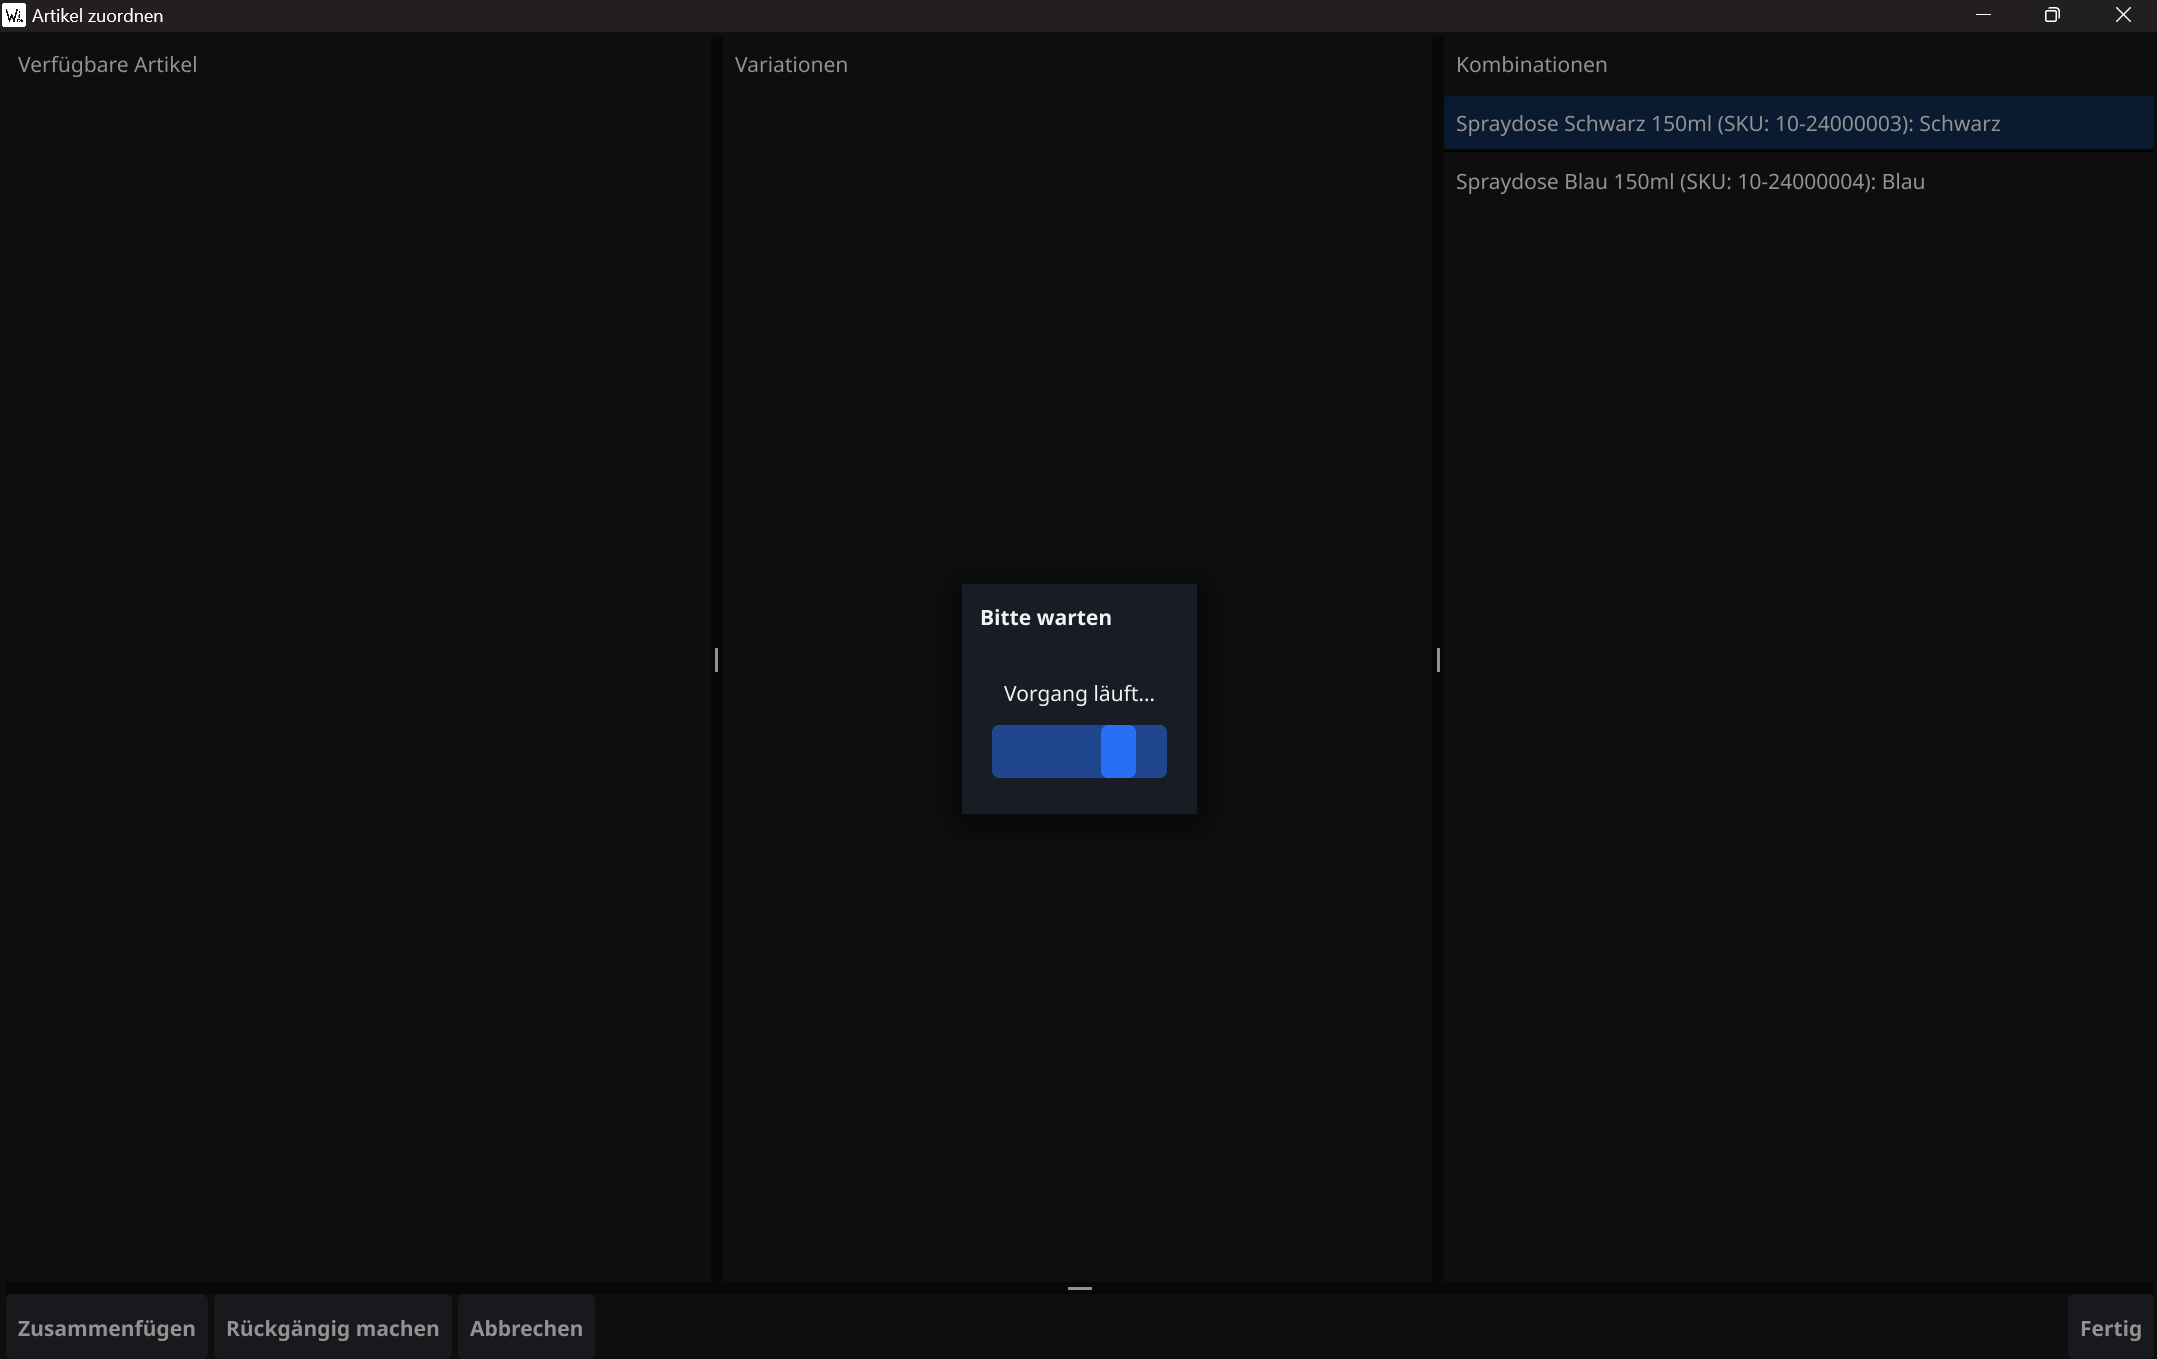This screenshot has height=1359, width=2157.
Task: Click the progress bar in wait dialog
Action: [1078, 751]
